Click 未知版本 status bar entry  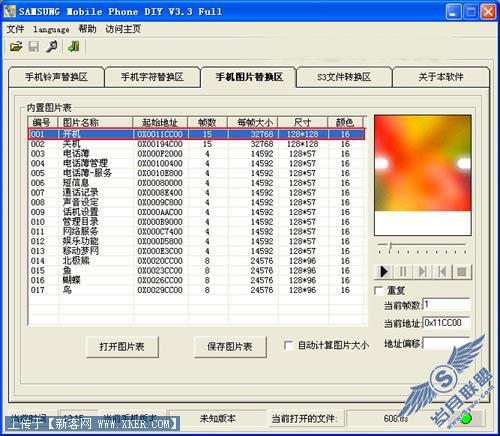tap(218, 418)
